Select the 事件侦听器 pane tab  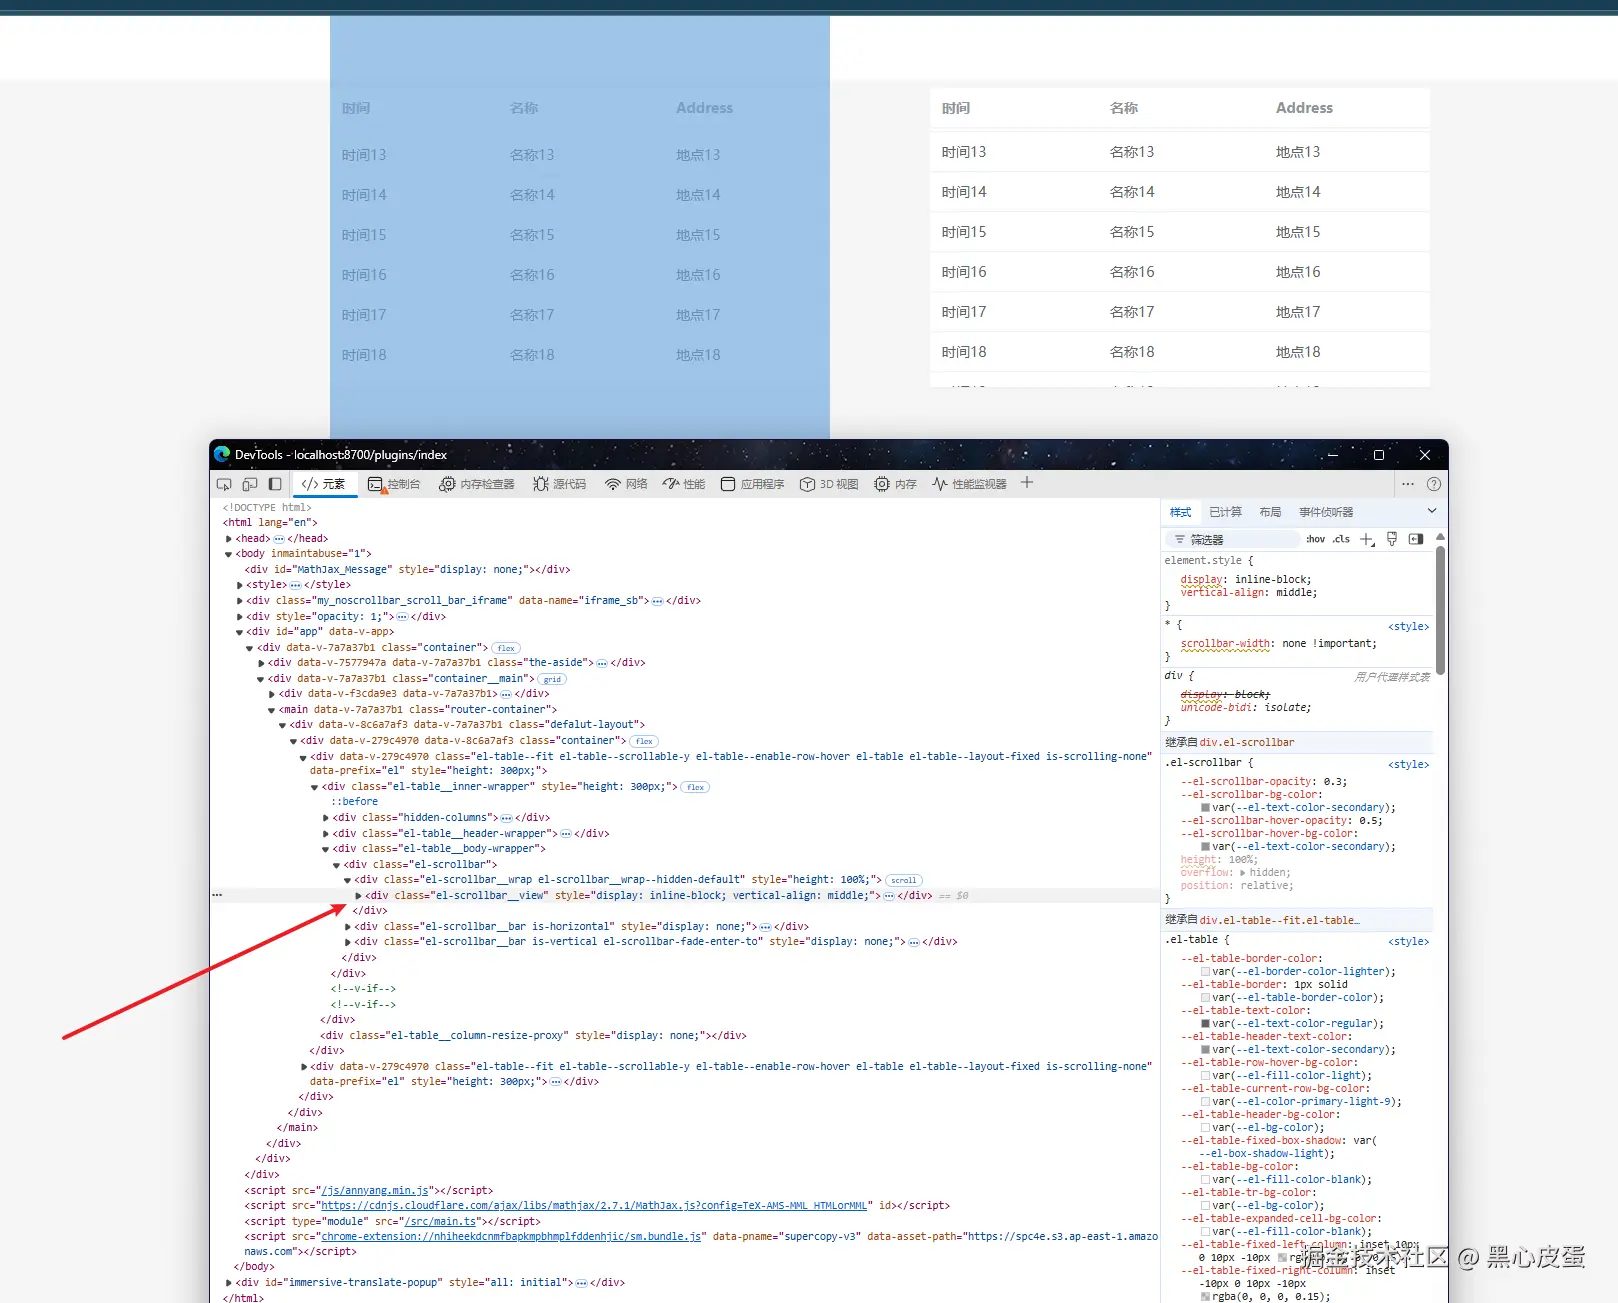tap(1326, 512)
